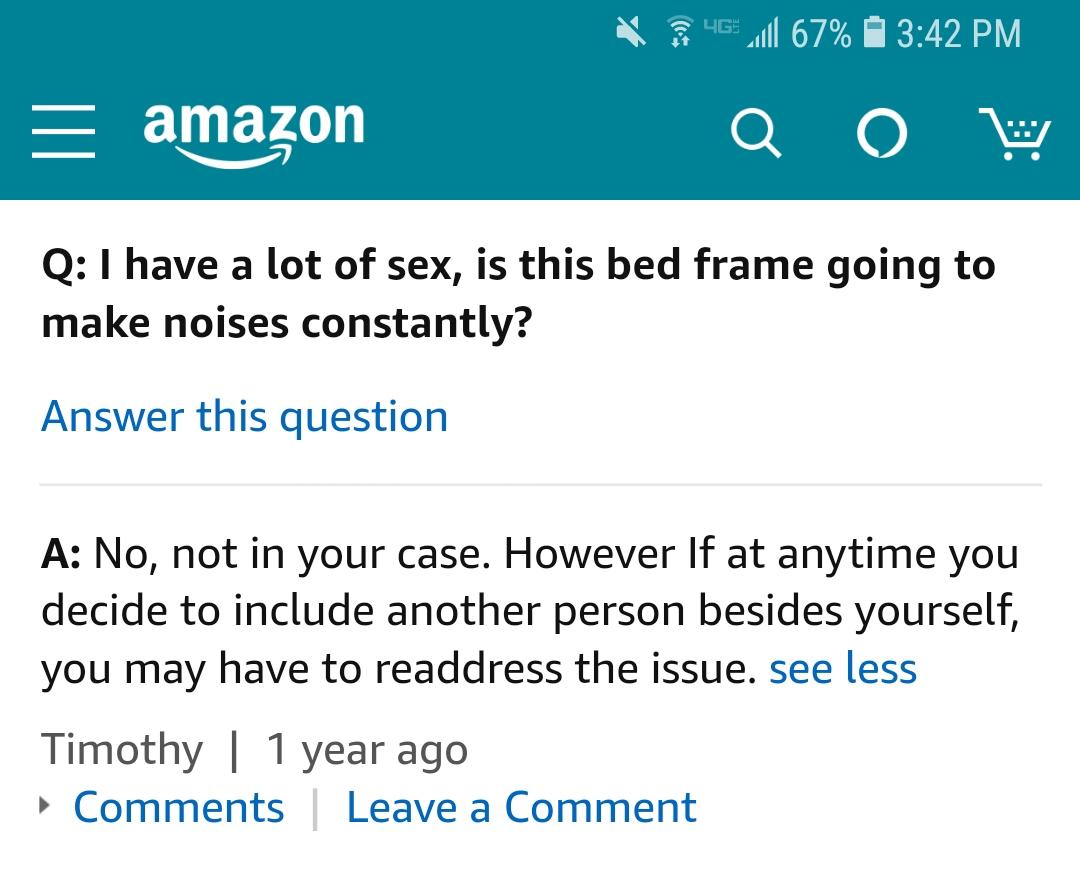Tap the '1 year ago' timestamp
This screenshot has width=1080, height=870.
[x=366, y=749]
